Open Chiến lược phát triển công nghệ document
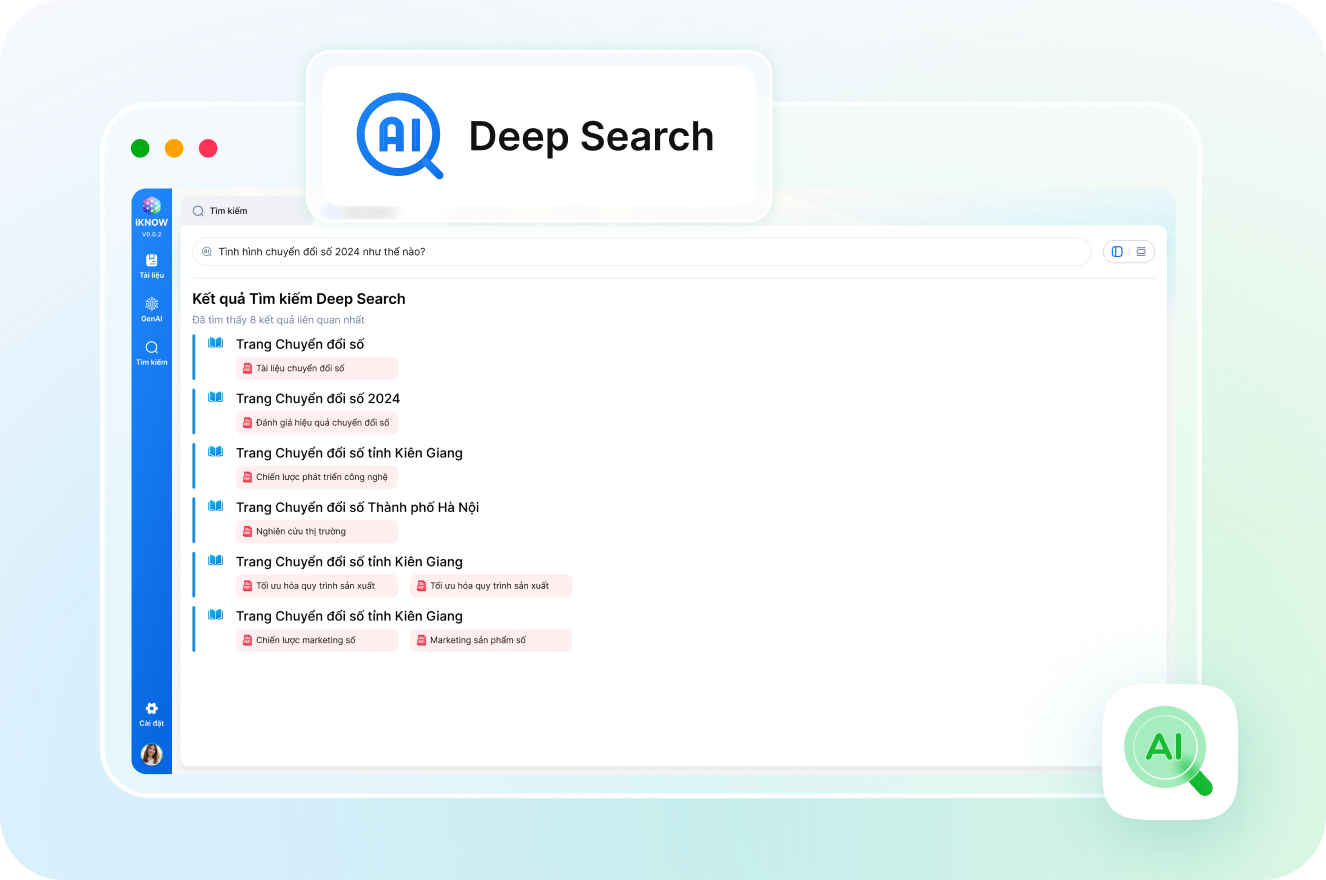The image size is (1326, 880). (x=316, y=477)
